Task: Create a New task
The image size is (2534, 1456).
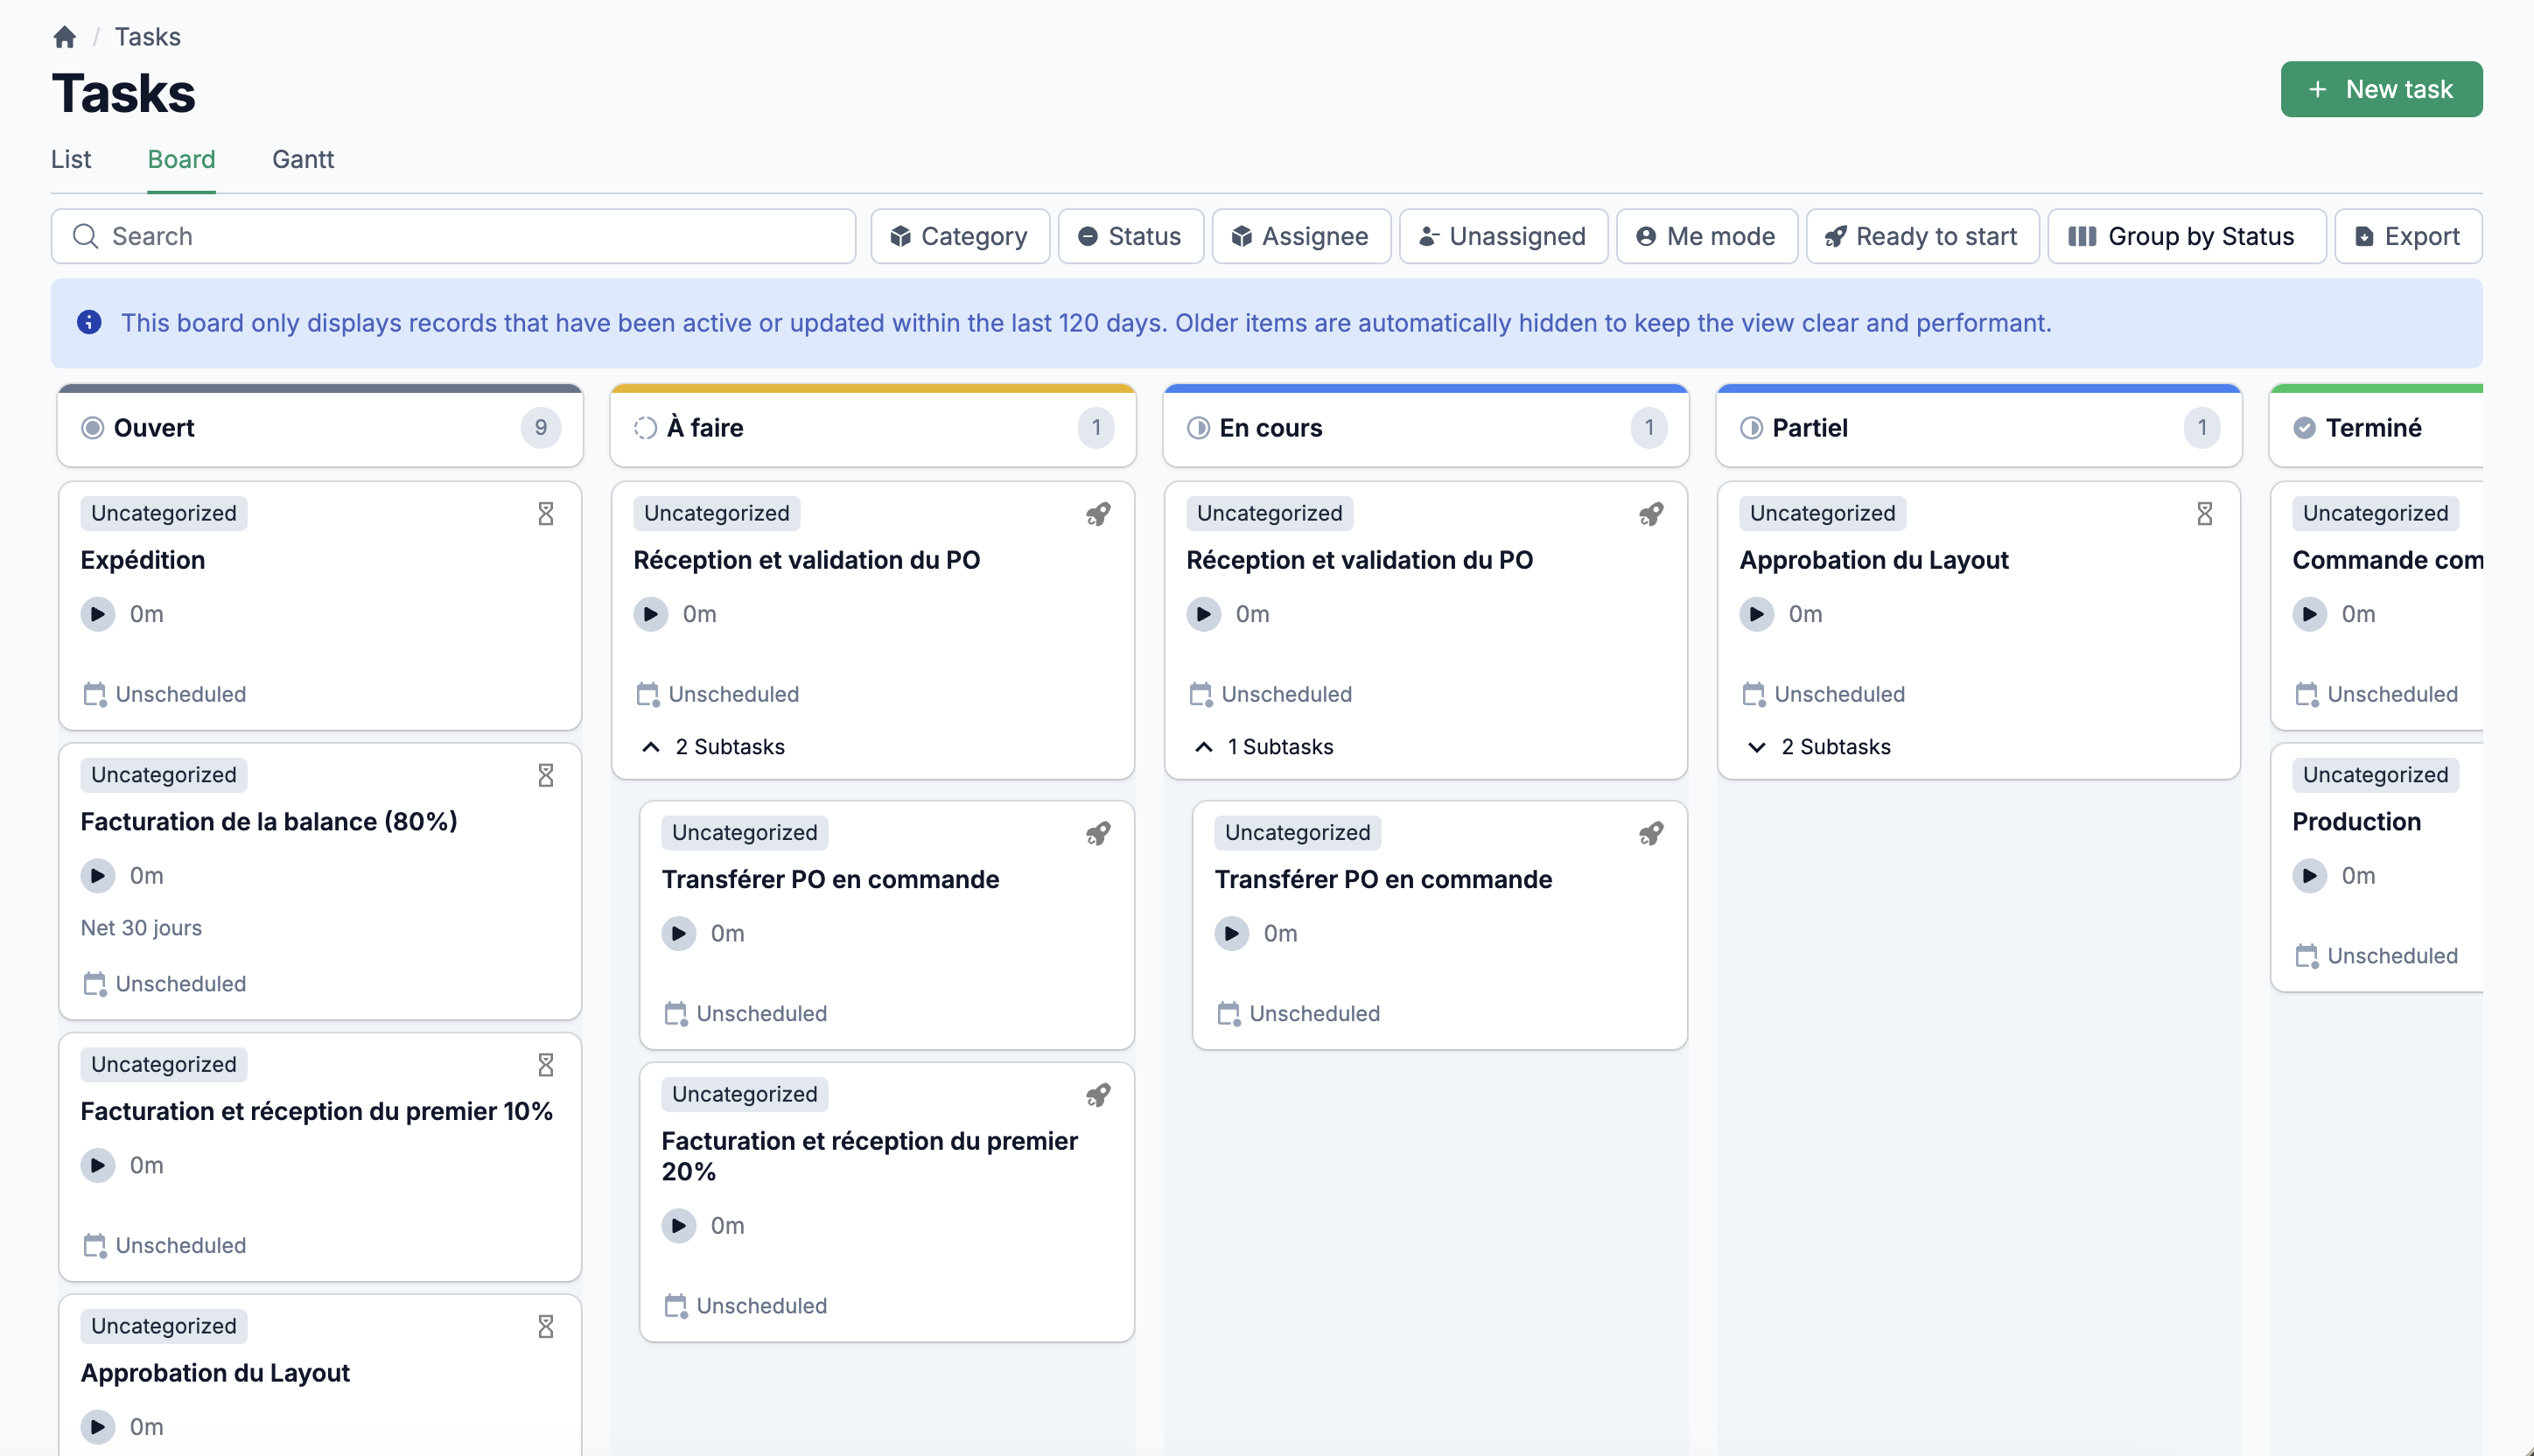Action: tap(2381, 89)
